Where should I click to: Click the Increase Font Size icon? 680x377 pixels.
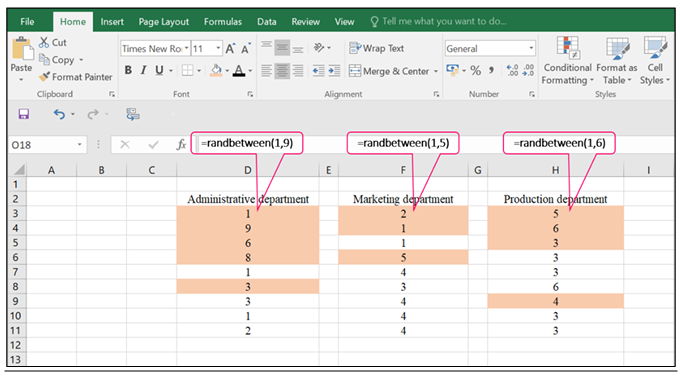pos(230,48)
